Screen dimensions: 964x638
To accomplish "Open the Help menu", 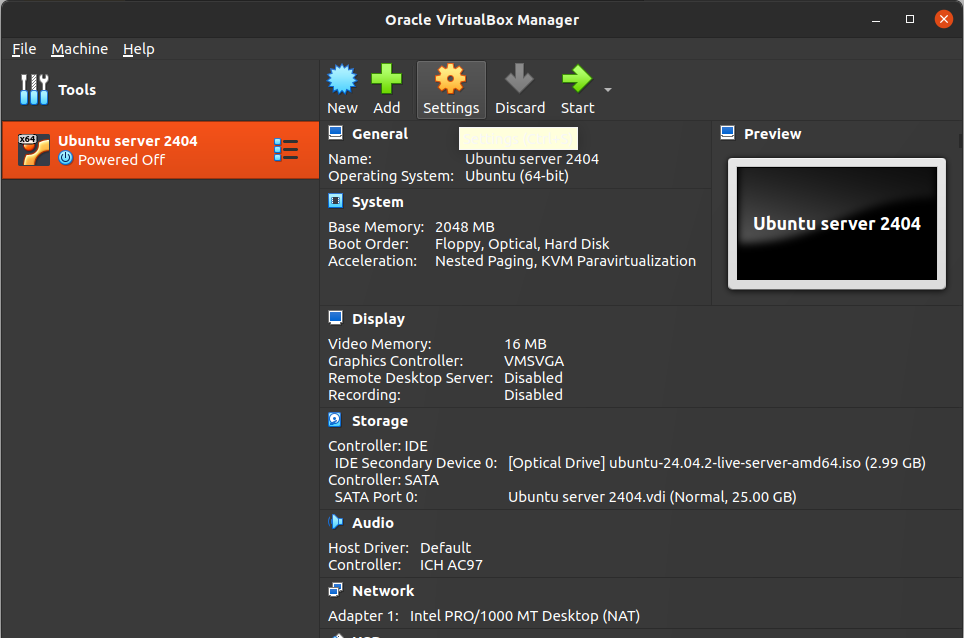I will click(x=138, y=49).
